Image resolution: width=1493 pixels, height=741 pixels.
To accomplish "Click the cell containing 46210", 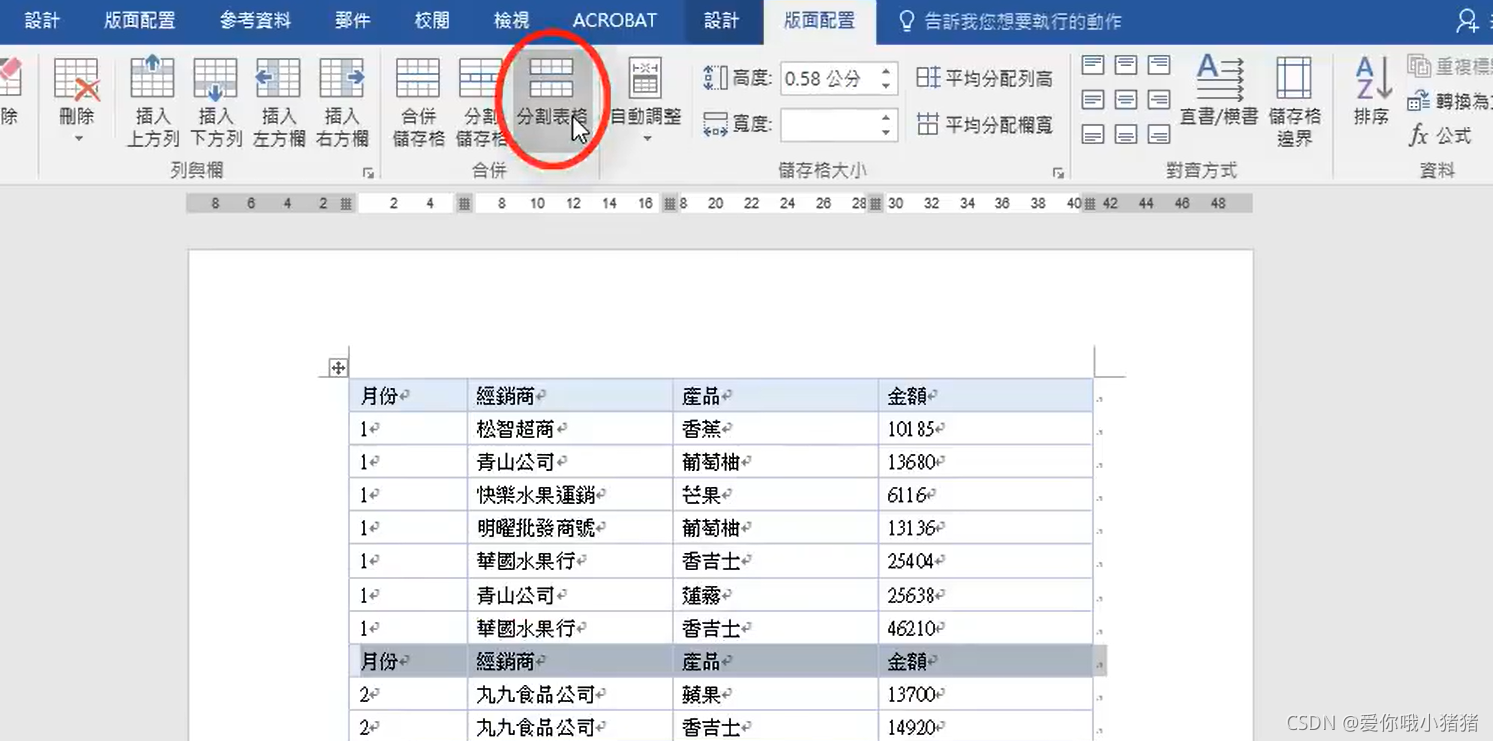I will click(x=985, y=628).
